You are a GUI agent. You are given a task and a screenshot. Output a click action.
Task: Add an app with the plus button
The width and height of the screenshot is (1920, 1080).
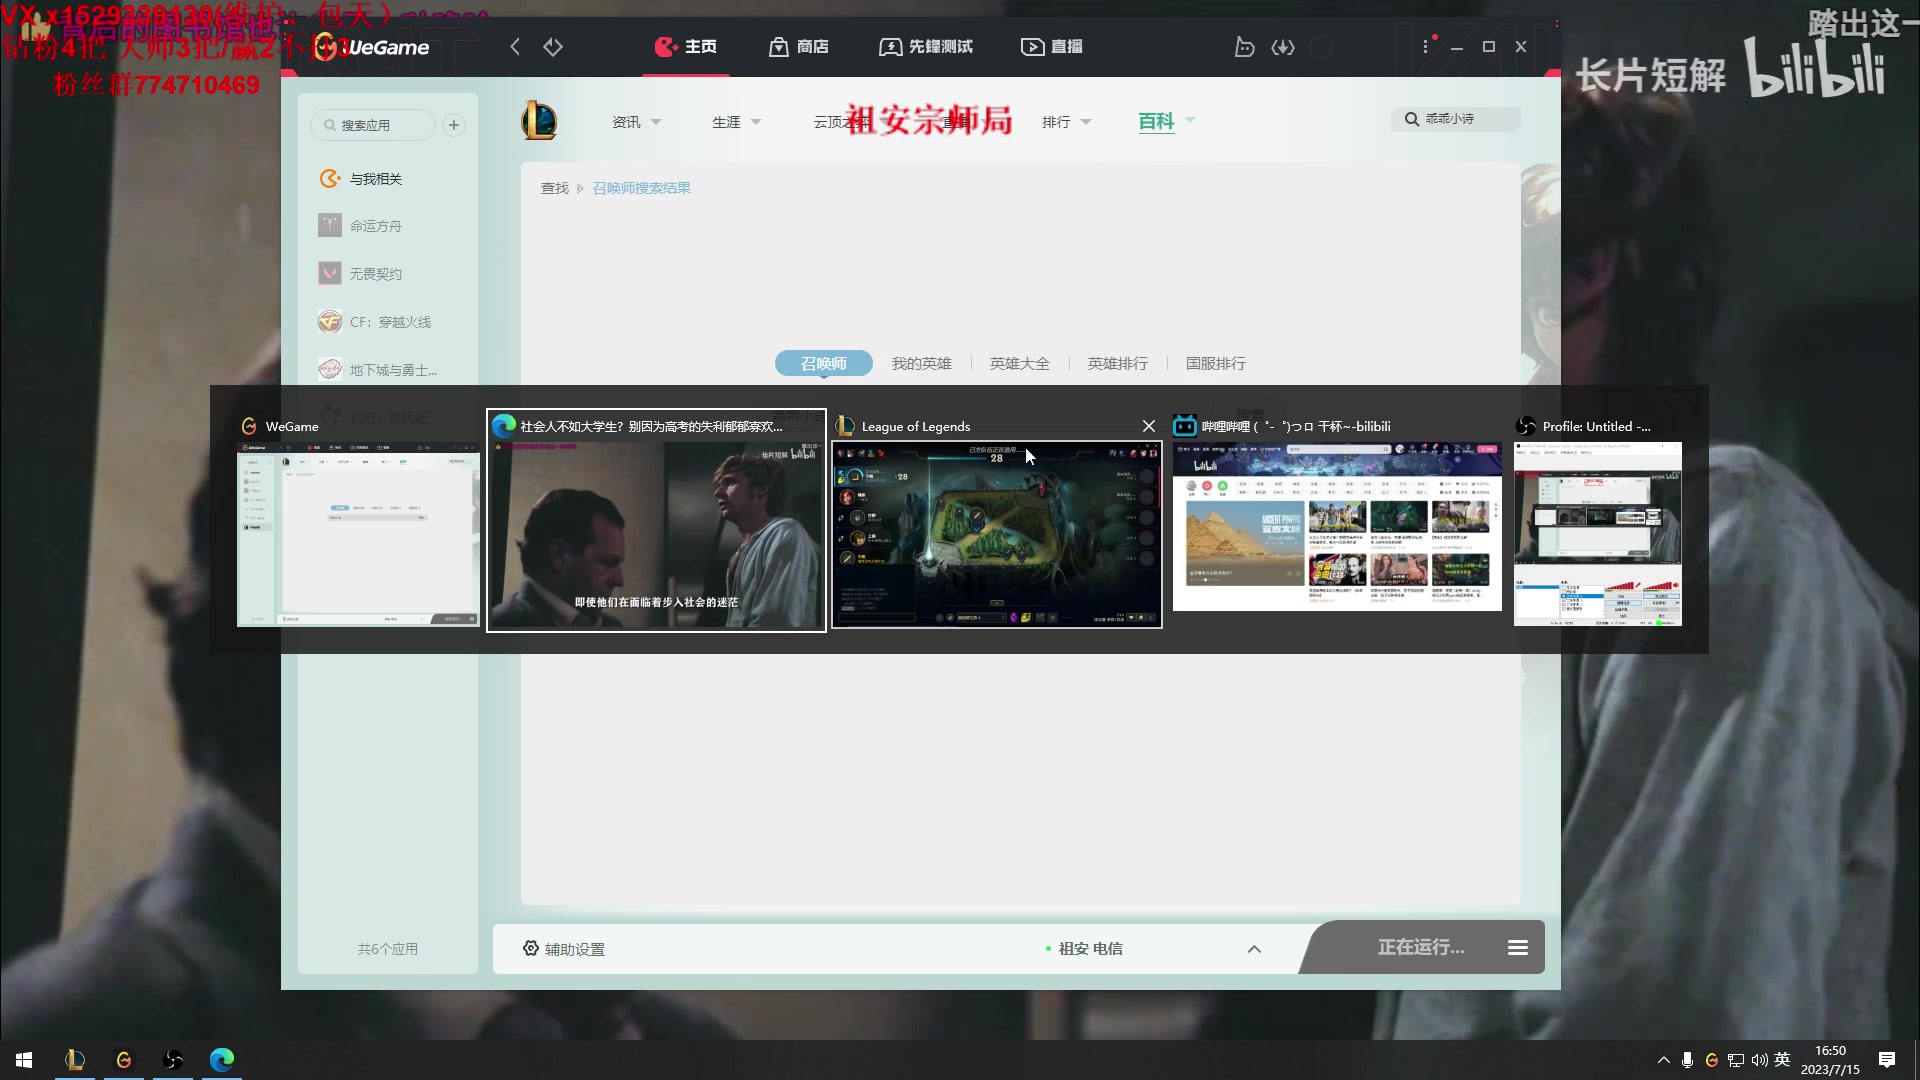[x=454, y=125]
